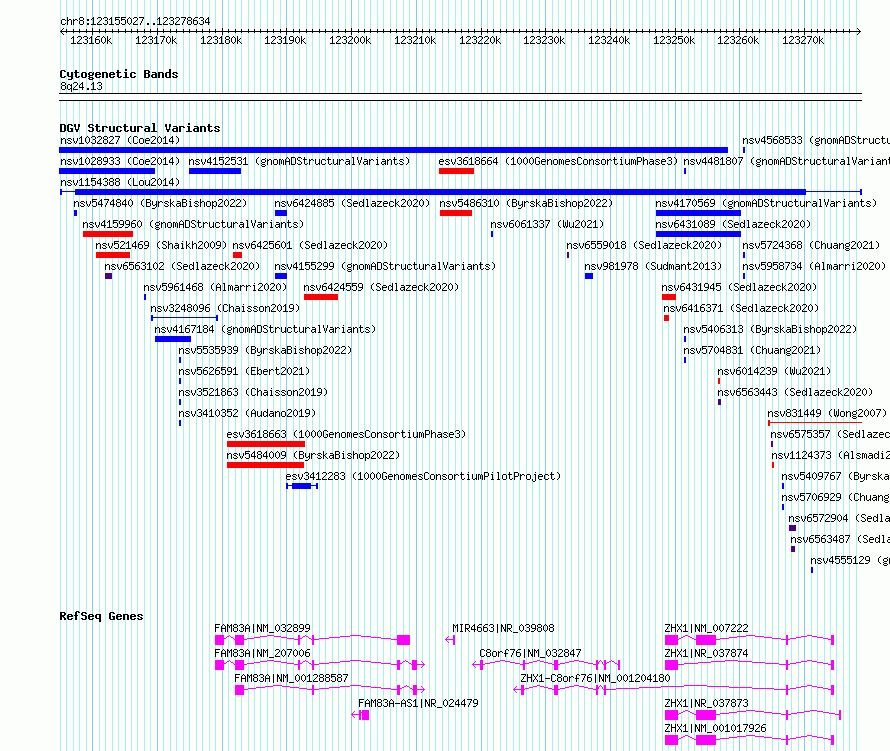Open gene FAM83A|NM_032899
Image resolution: width=890 pixels, height=751 pixels.
tap(262, 628)
